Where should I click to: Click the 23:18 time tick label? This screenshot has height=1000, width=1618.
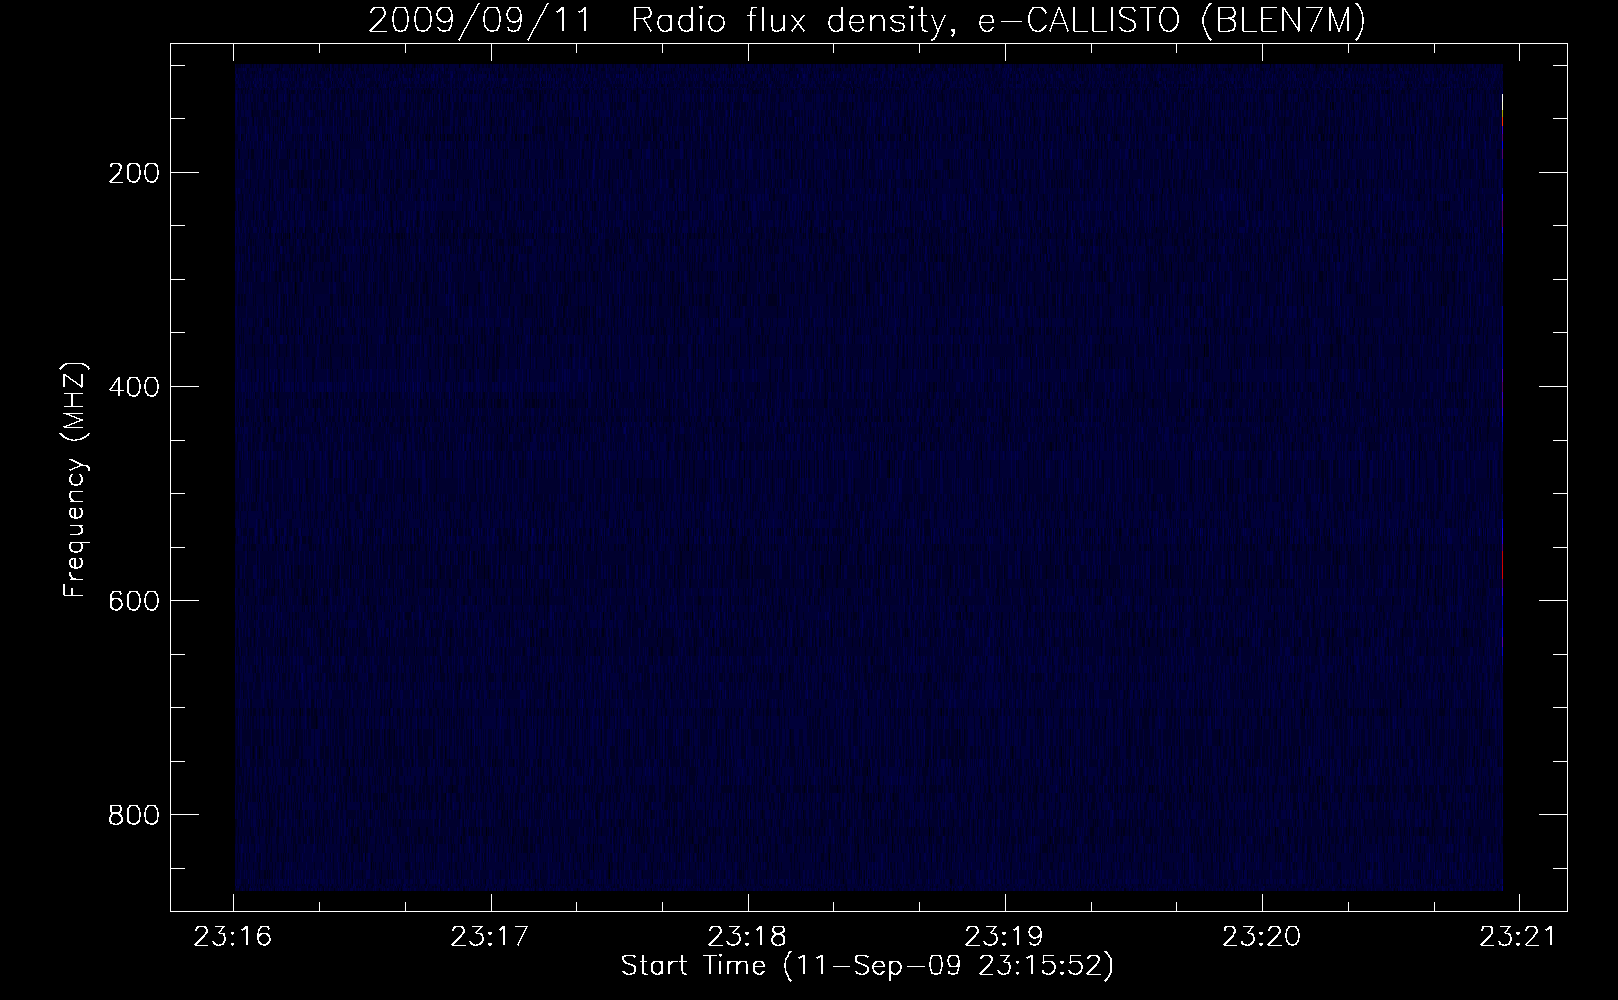[x=748, y=937]
